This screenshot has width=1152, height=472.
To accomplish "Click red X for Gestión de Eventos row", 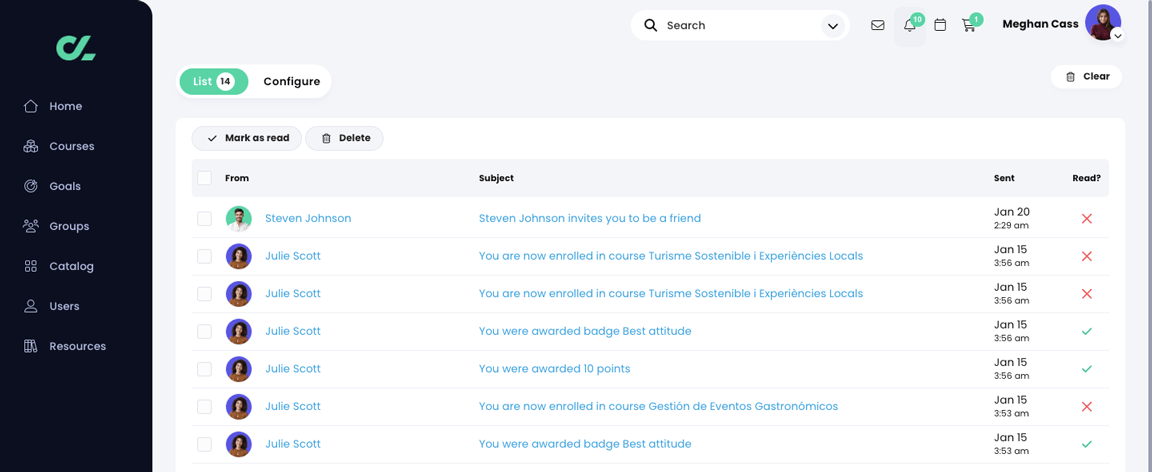I will pyautogui.click(x=1087, y=407).
